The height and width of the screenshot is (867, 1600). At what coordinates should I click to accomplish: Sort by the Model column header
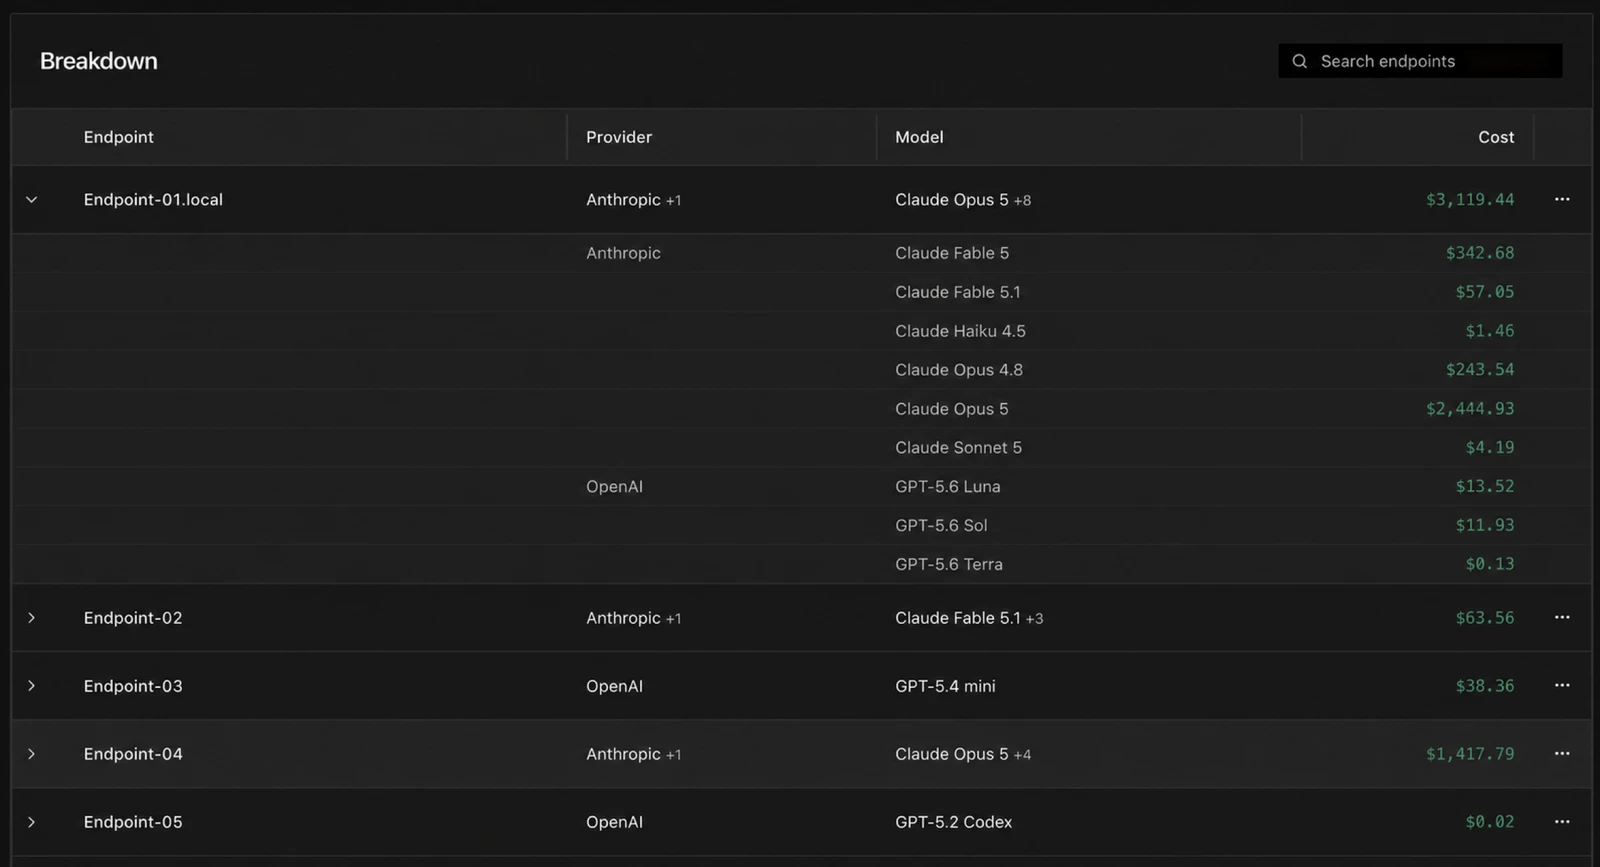click(919, 137)
